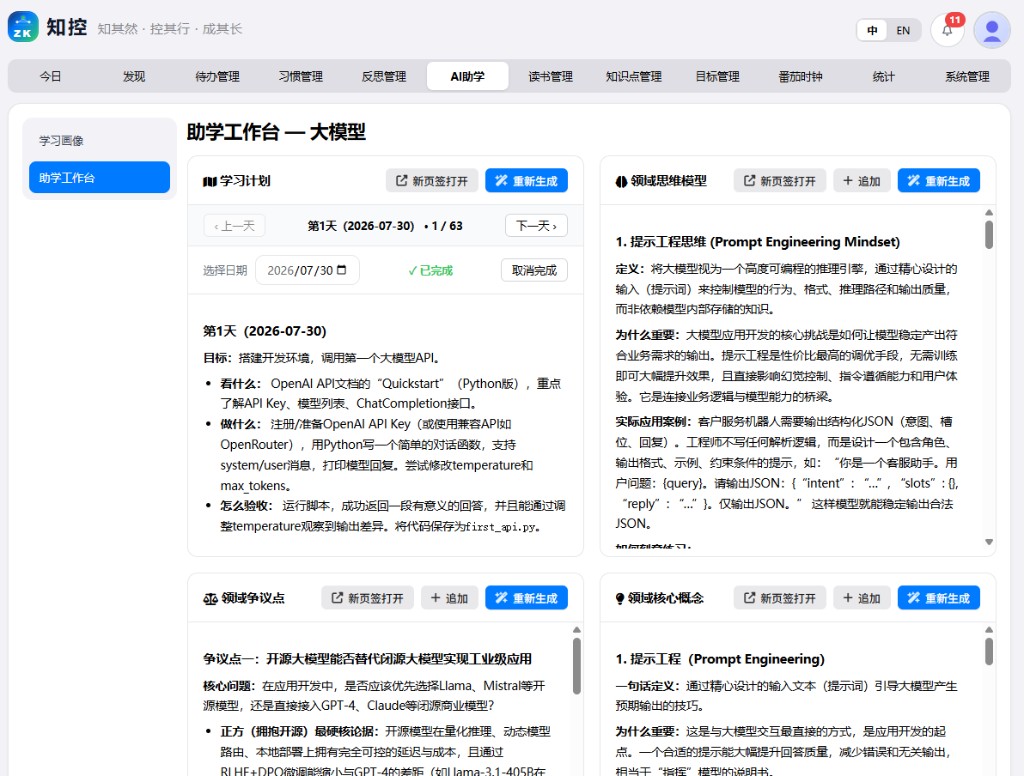
Task: Switch language to 中
Action: [x=872, y=30]
